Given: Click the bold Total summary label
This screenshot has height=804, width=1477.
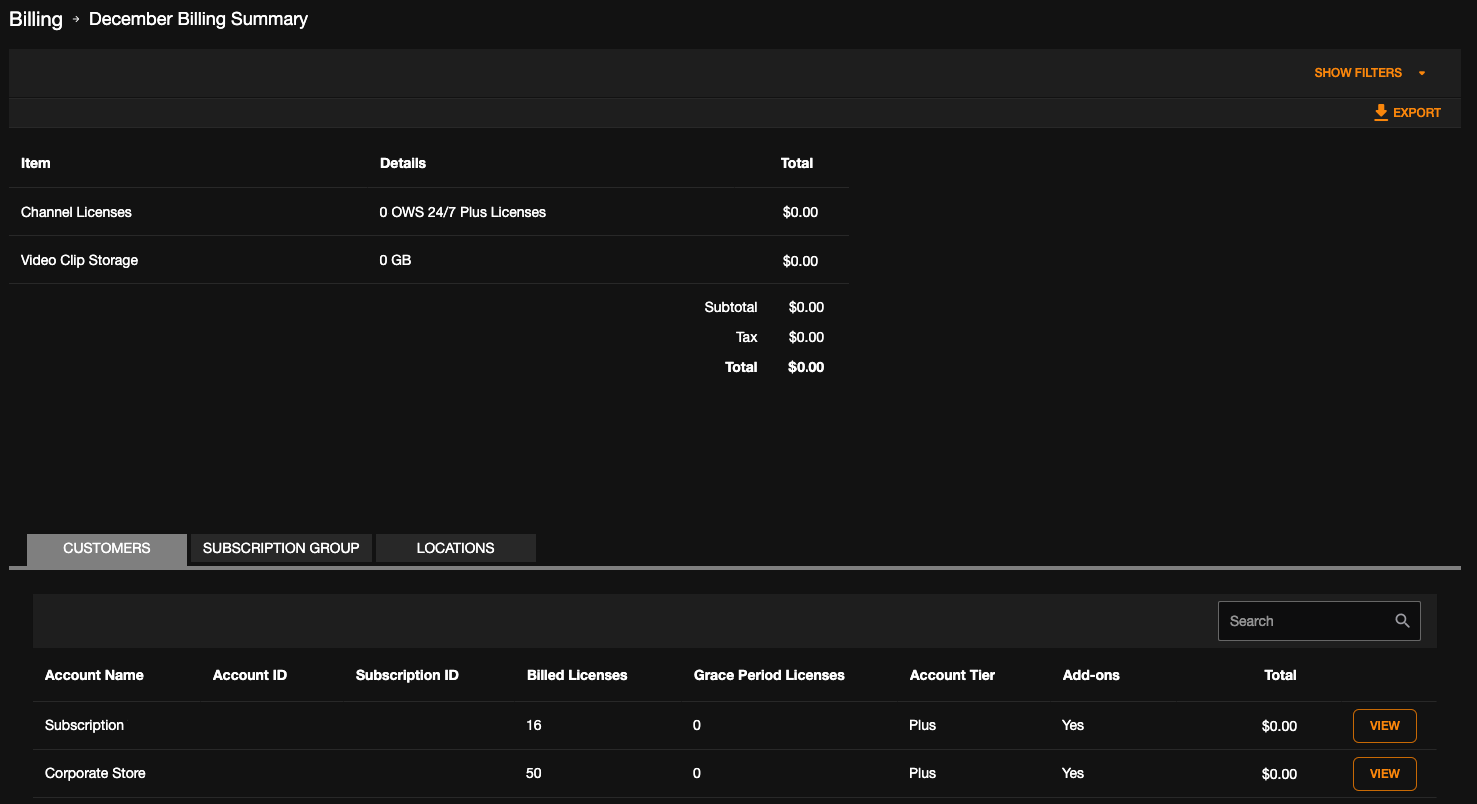Looking at the screenshot, I should (741, 367).
